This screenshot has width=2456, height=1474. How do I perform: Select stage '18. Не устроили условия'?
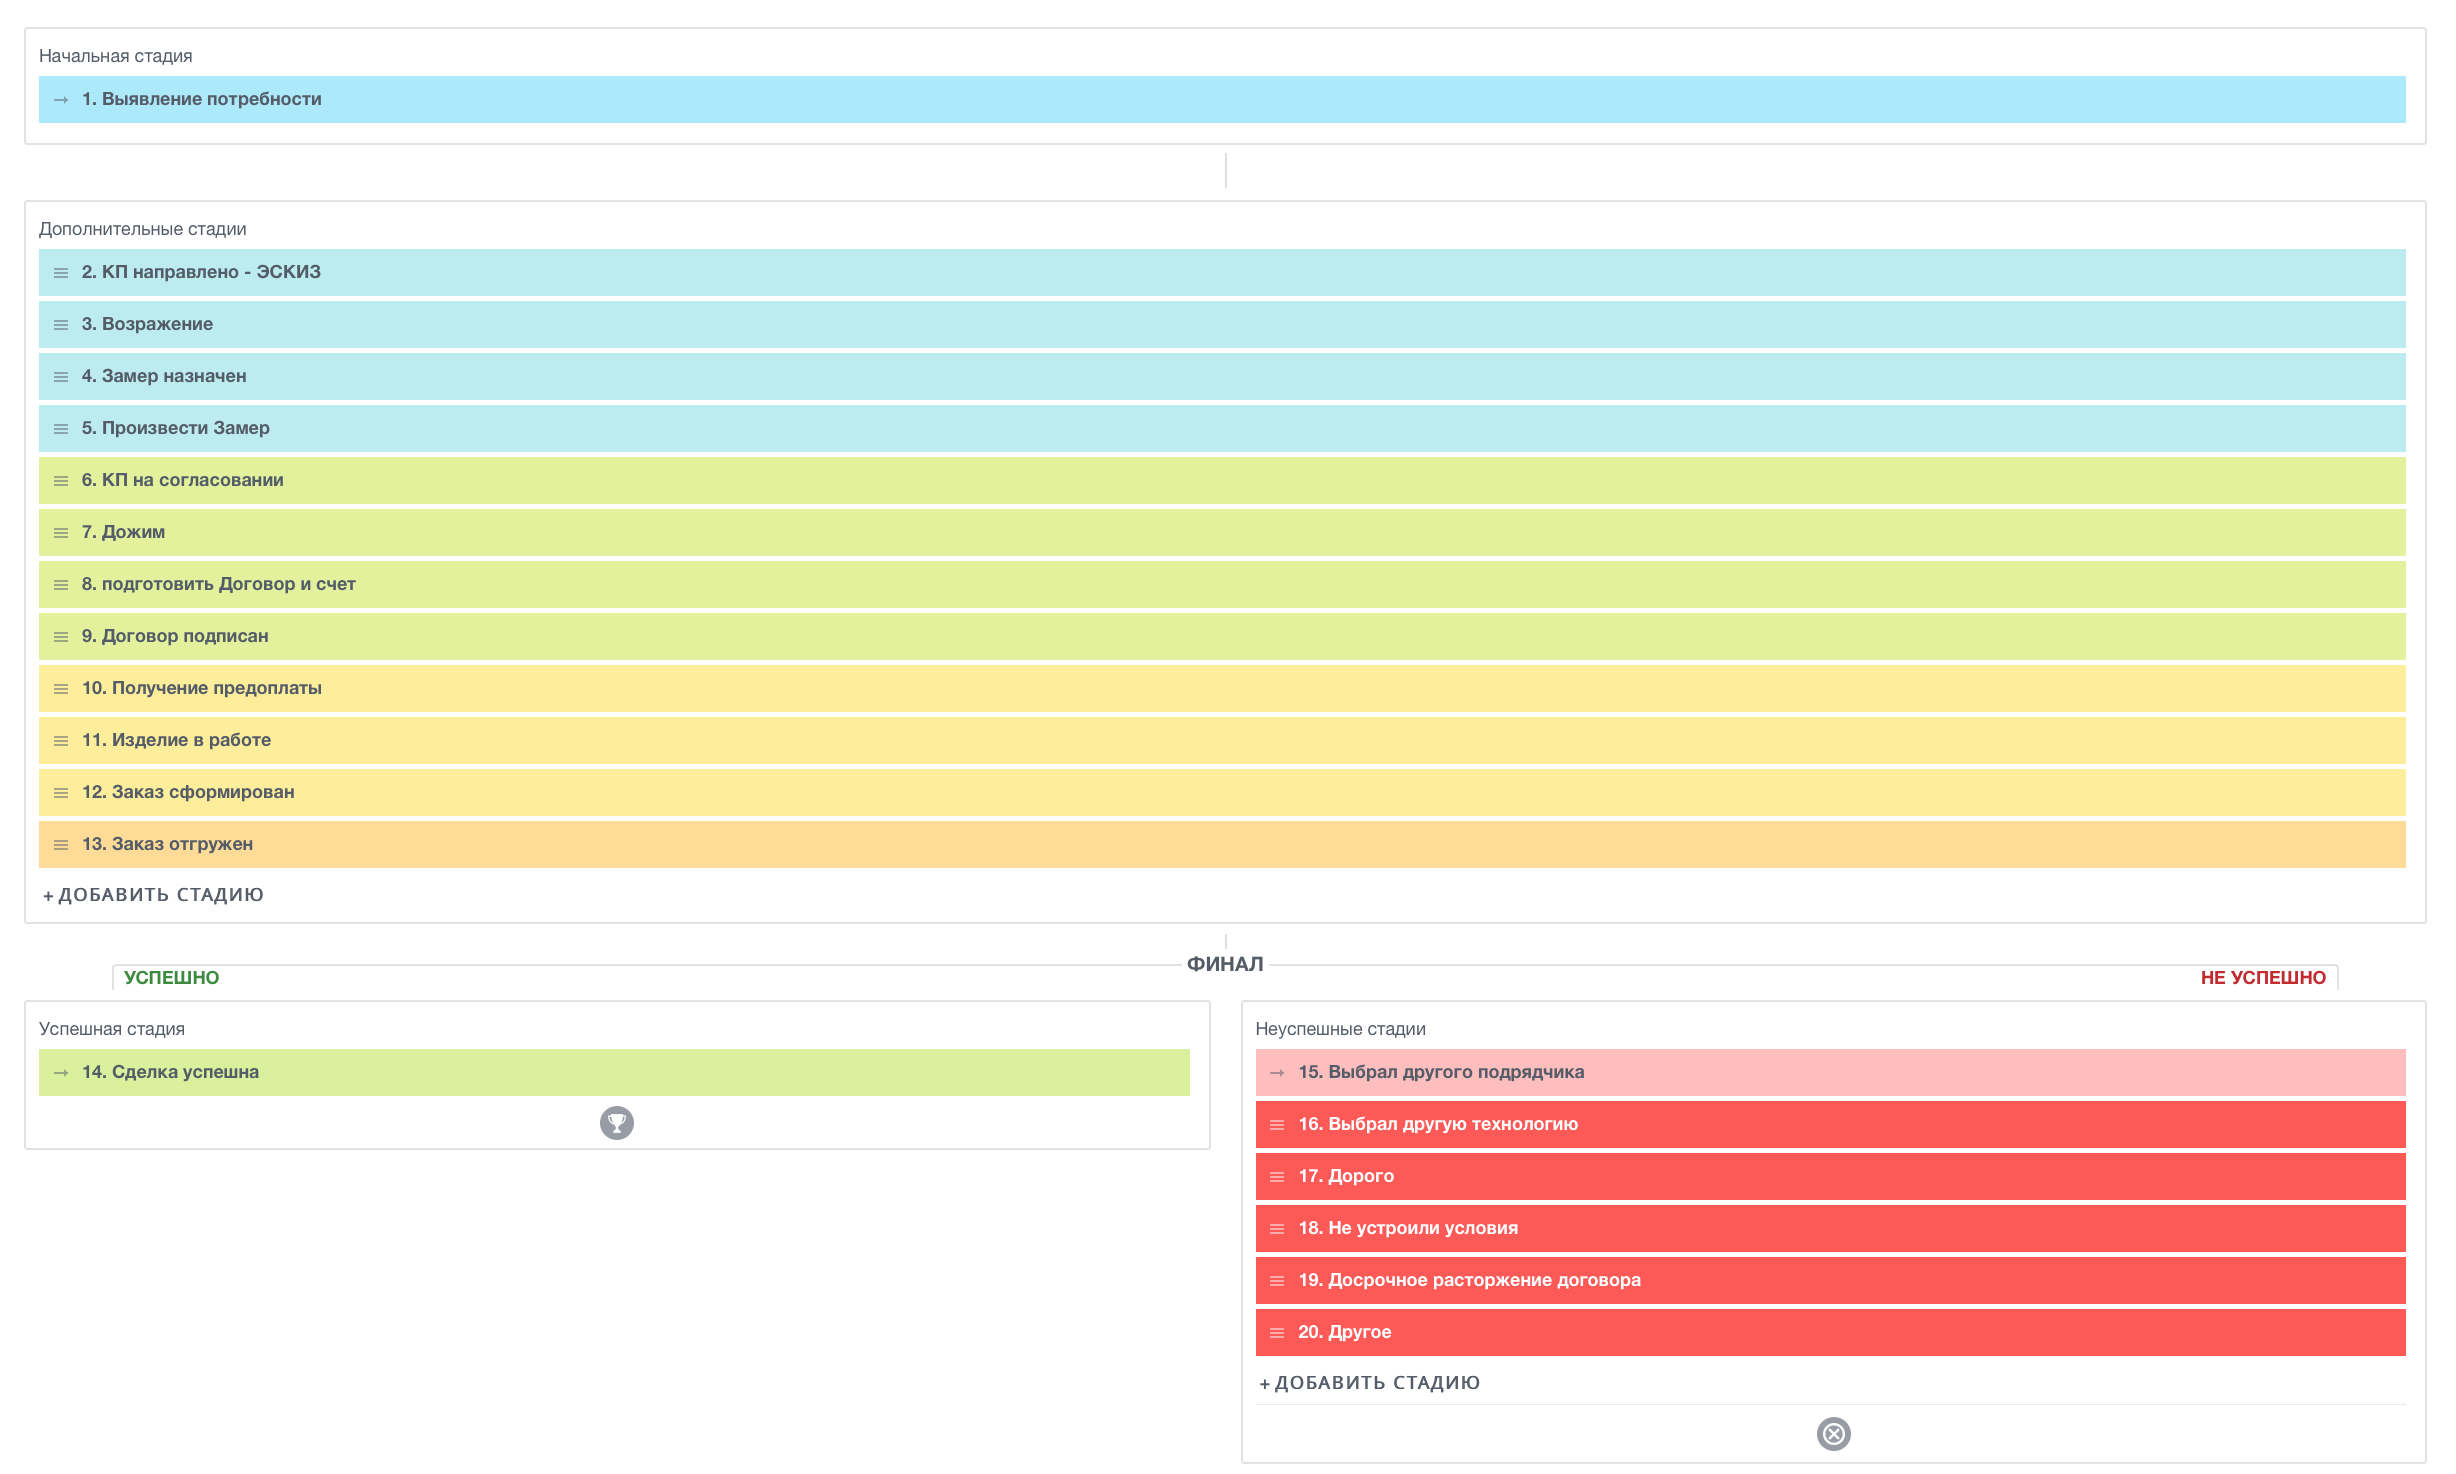pos(1407,1228)
